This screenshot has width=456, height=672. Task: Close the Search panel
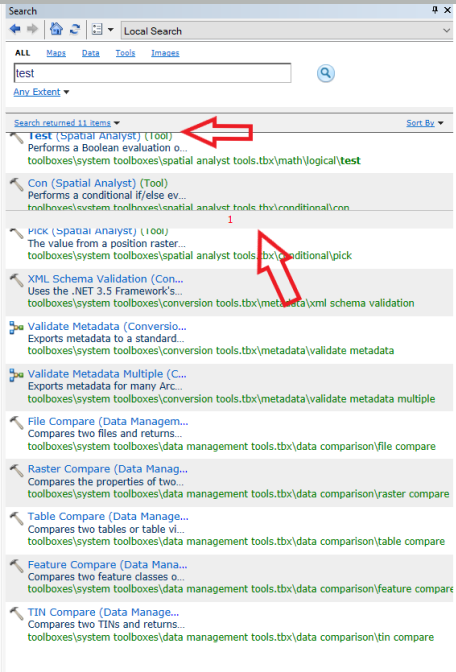pos(447,10)
